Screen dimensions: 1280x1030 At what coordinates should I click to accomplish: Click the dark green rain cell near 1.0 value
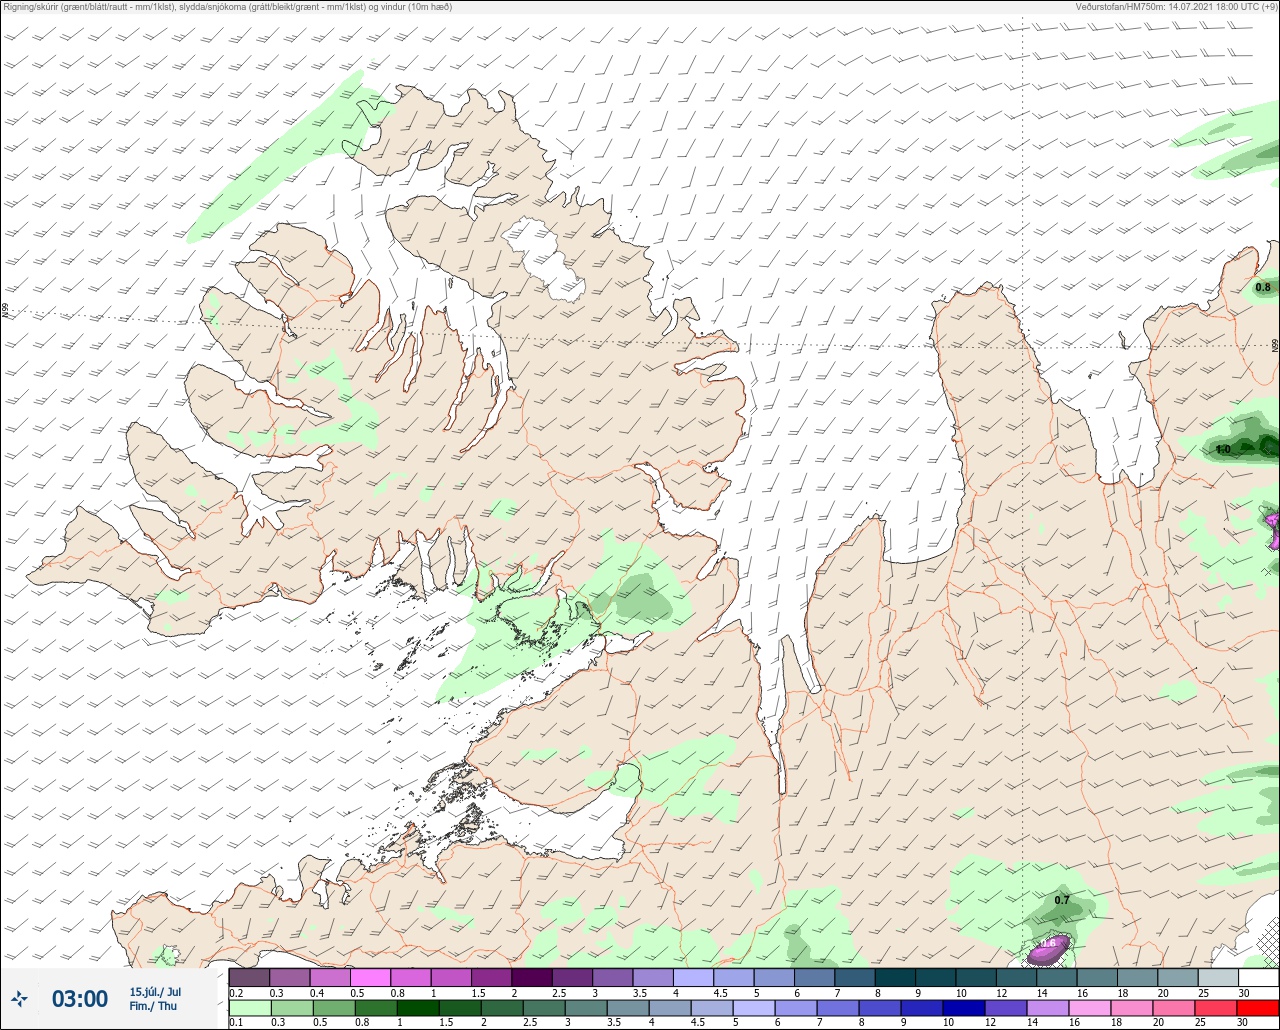pos(1250,445)
